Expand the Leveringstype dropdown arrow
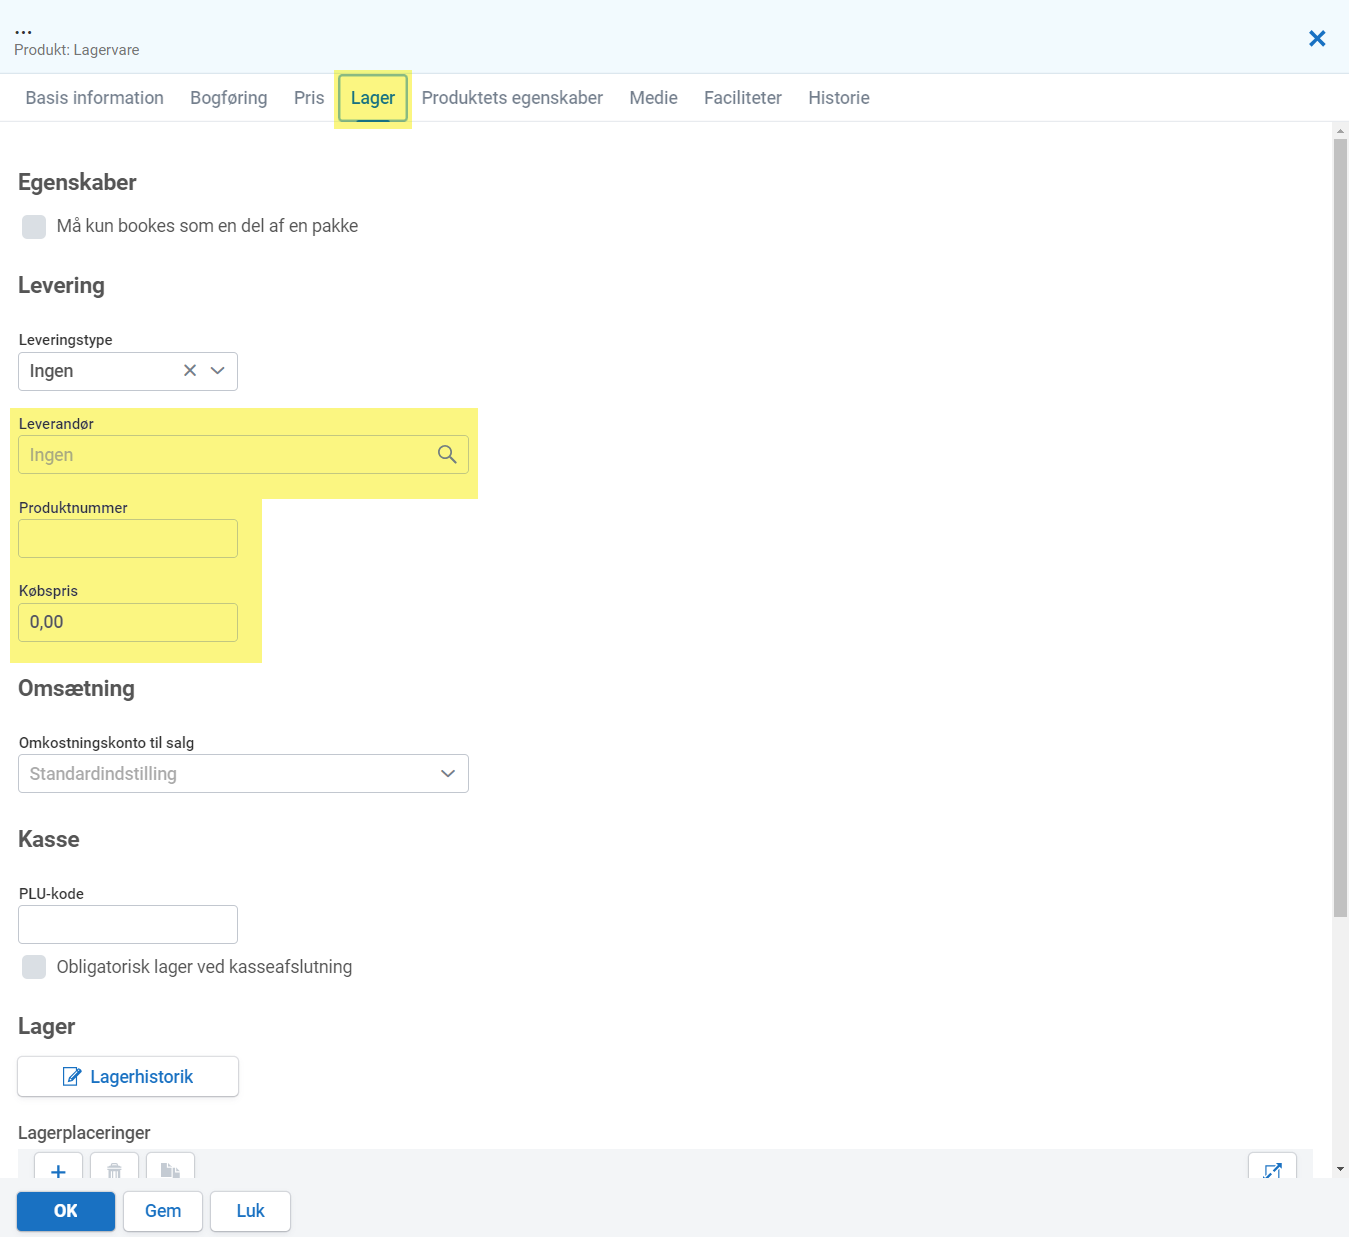Image resolution: width=1349 pixels, height=1237 pixels. click(218, 371)
